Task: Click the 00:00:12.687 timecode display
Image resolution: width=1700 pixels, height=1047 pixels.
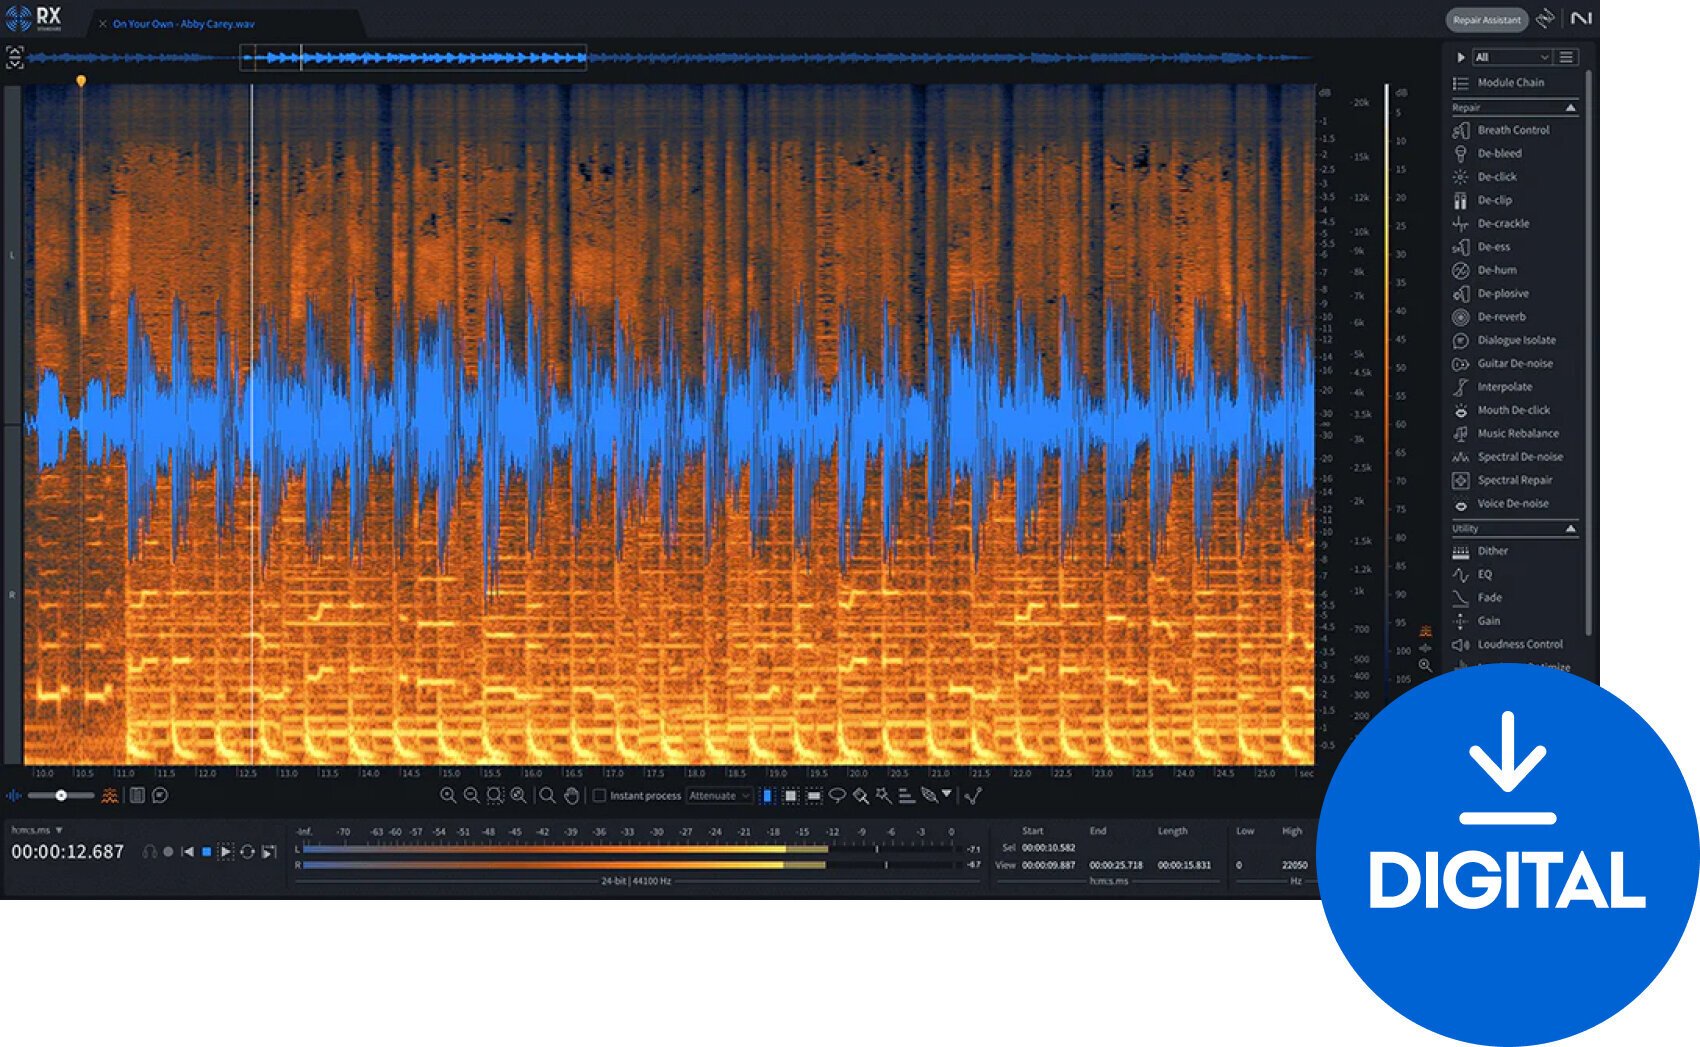Action: pyautogui.click(x=68, y=852)
